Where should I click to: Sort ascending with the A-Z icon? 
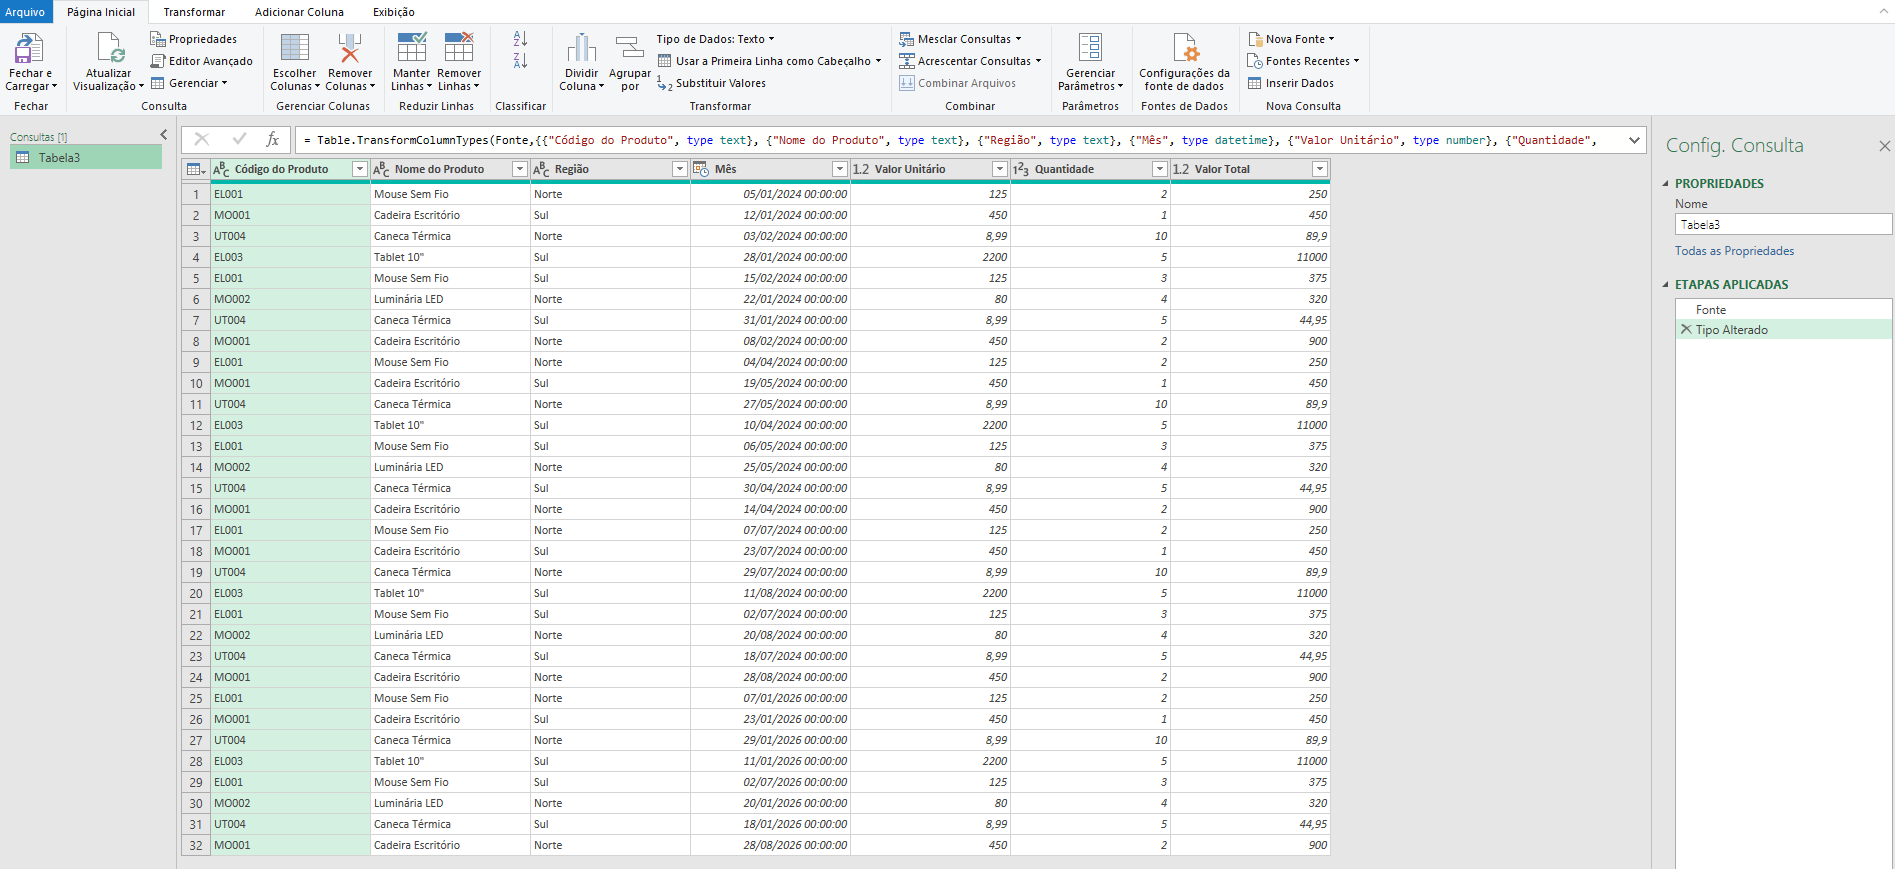pyautogui.click(x=520, y=39)
